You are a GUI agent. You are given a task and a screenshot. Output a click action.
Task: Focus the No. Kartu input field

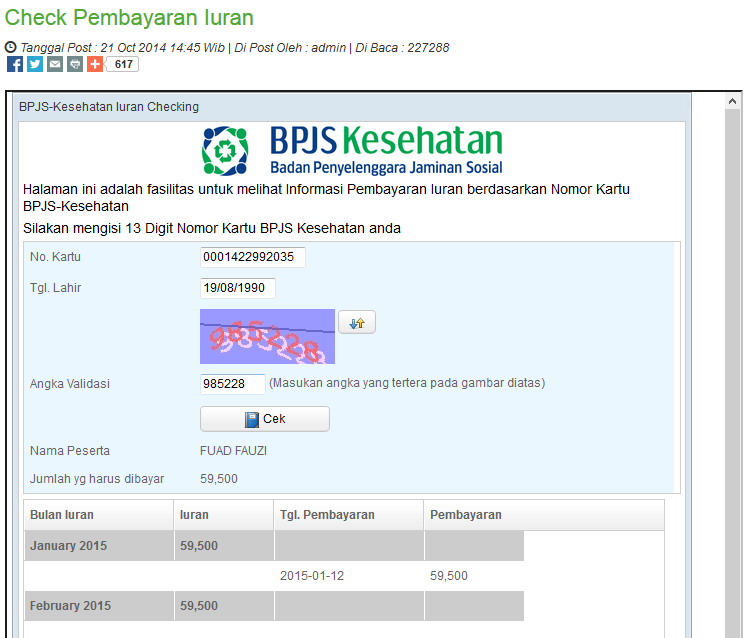pos(253,257)
